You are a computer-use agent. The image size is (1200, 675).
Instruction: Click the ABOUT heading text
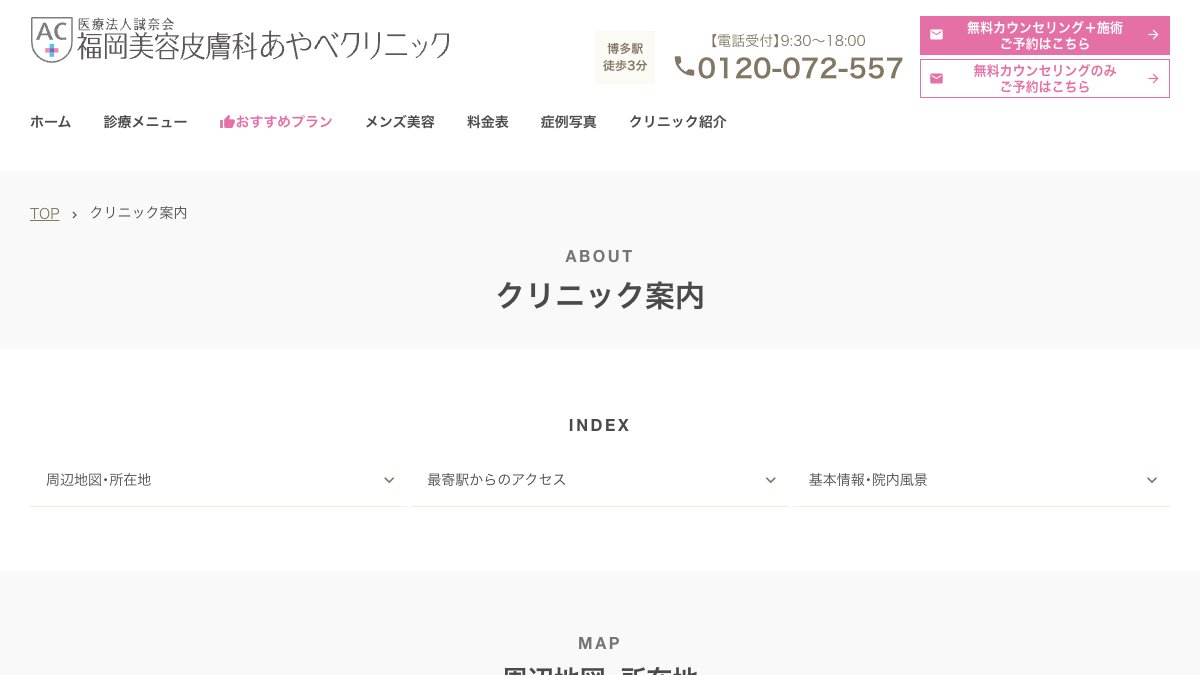pos(600,256)
